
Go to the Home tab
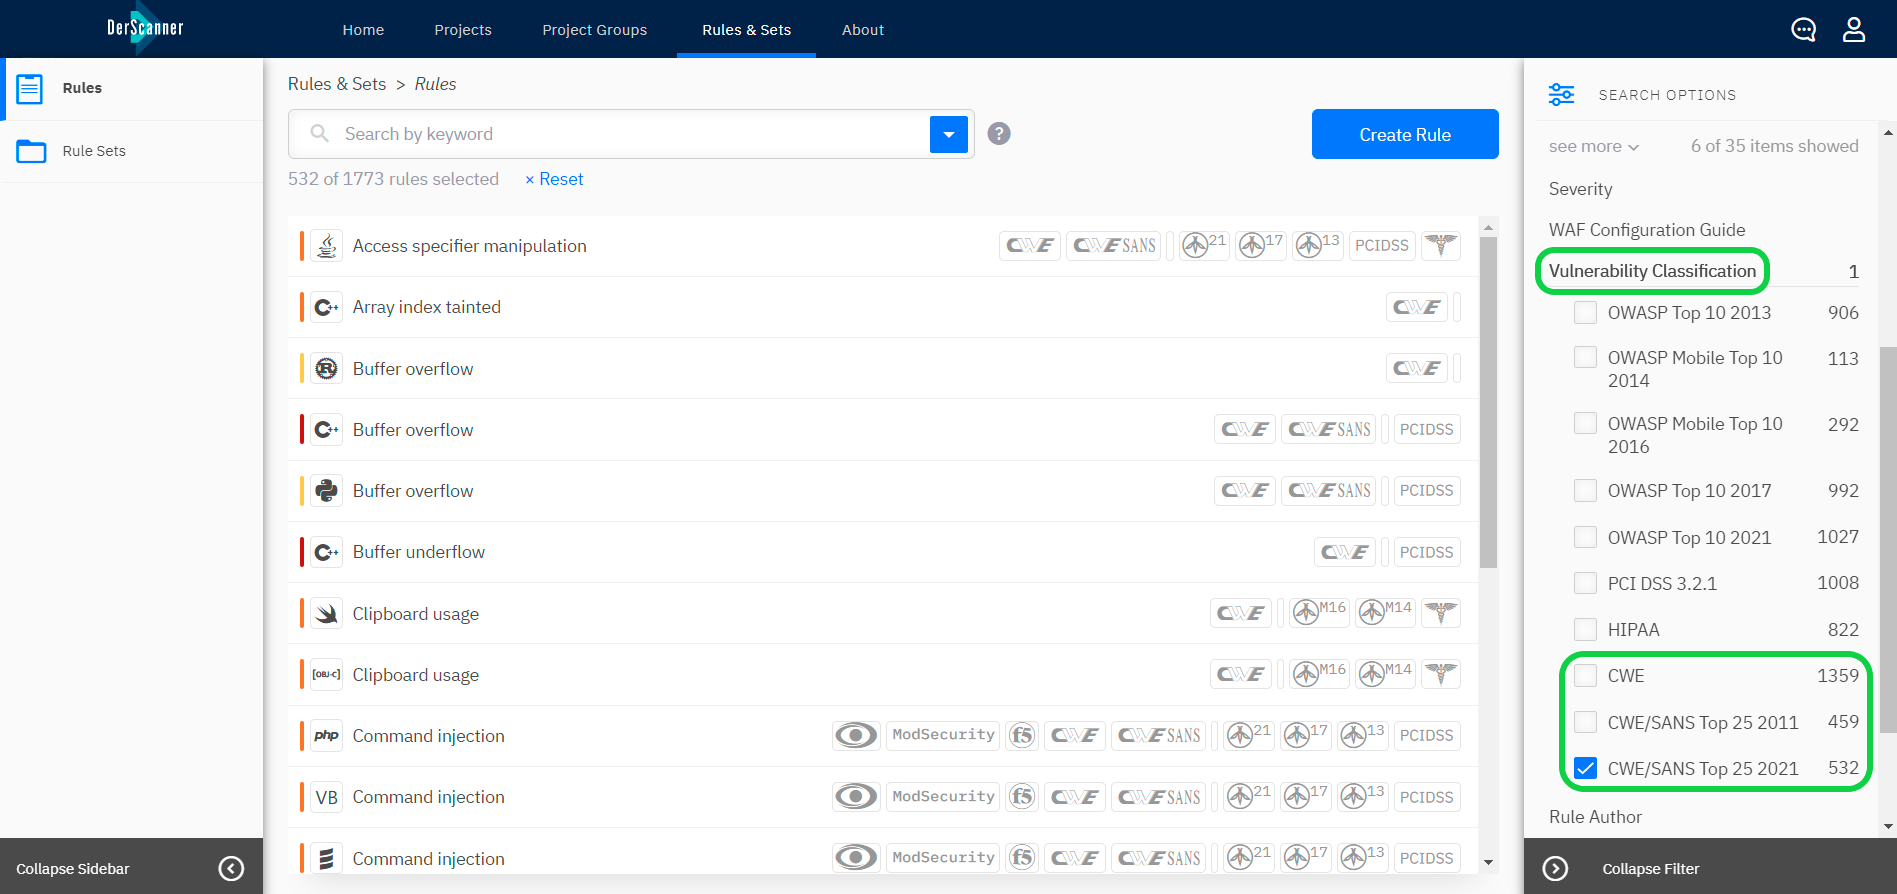[363, 30]
